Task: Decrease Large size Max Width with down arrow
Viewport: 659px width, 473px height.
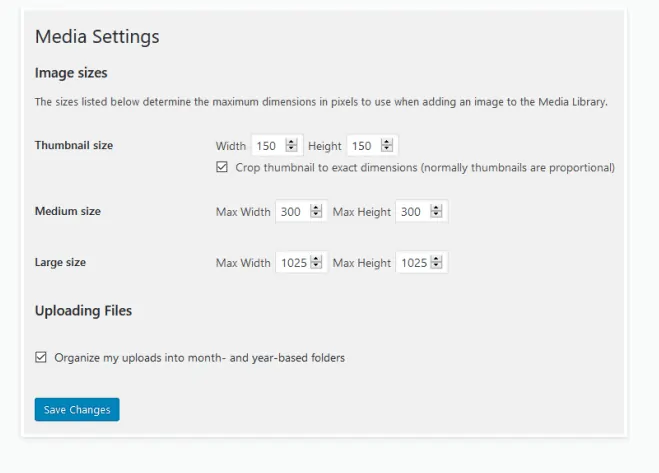Action: pos(316,266)
